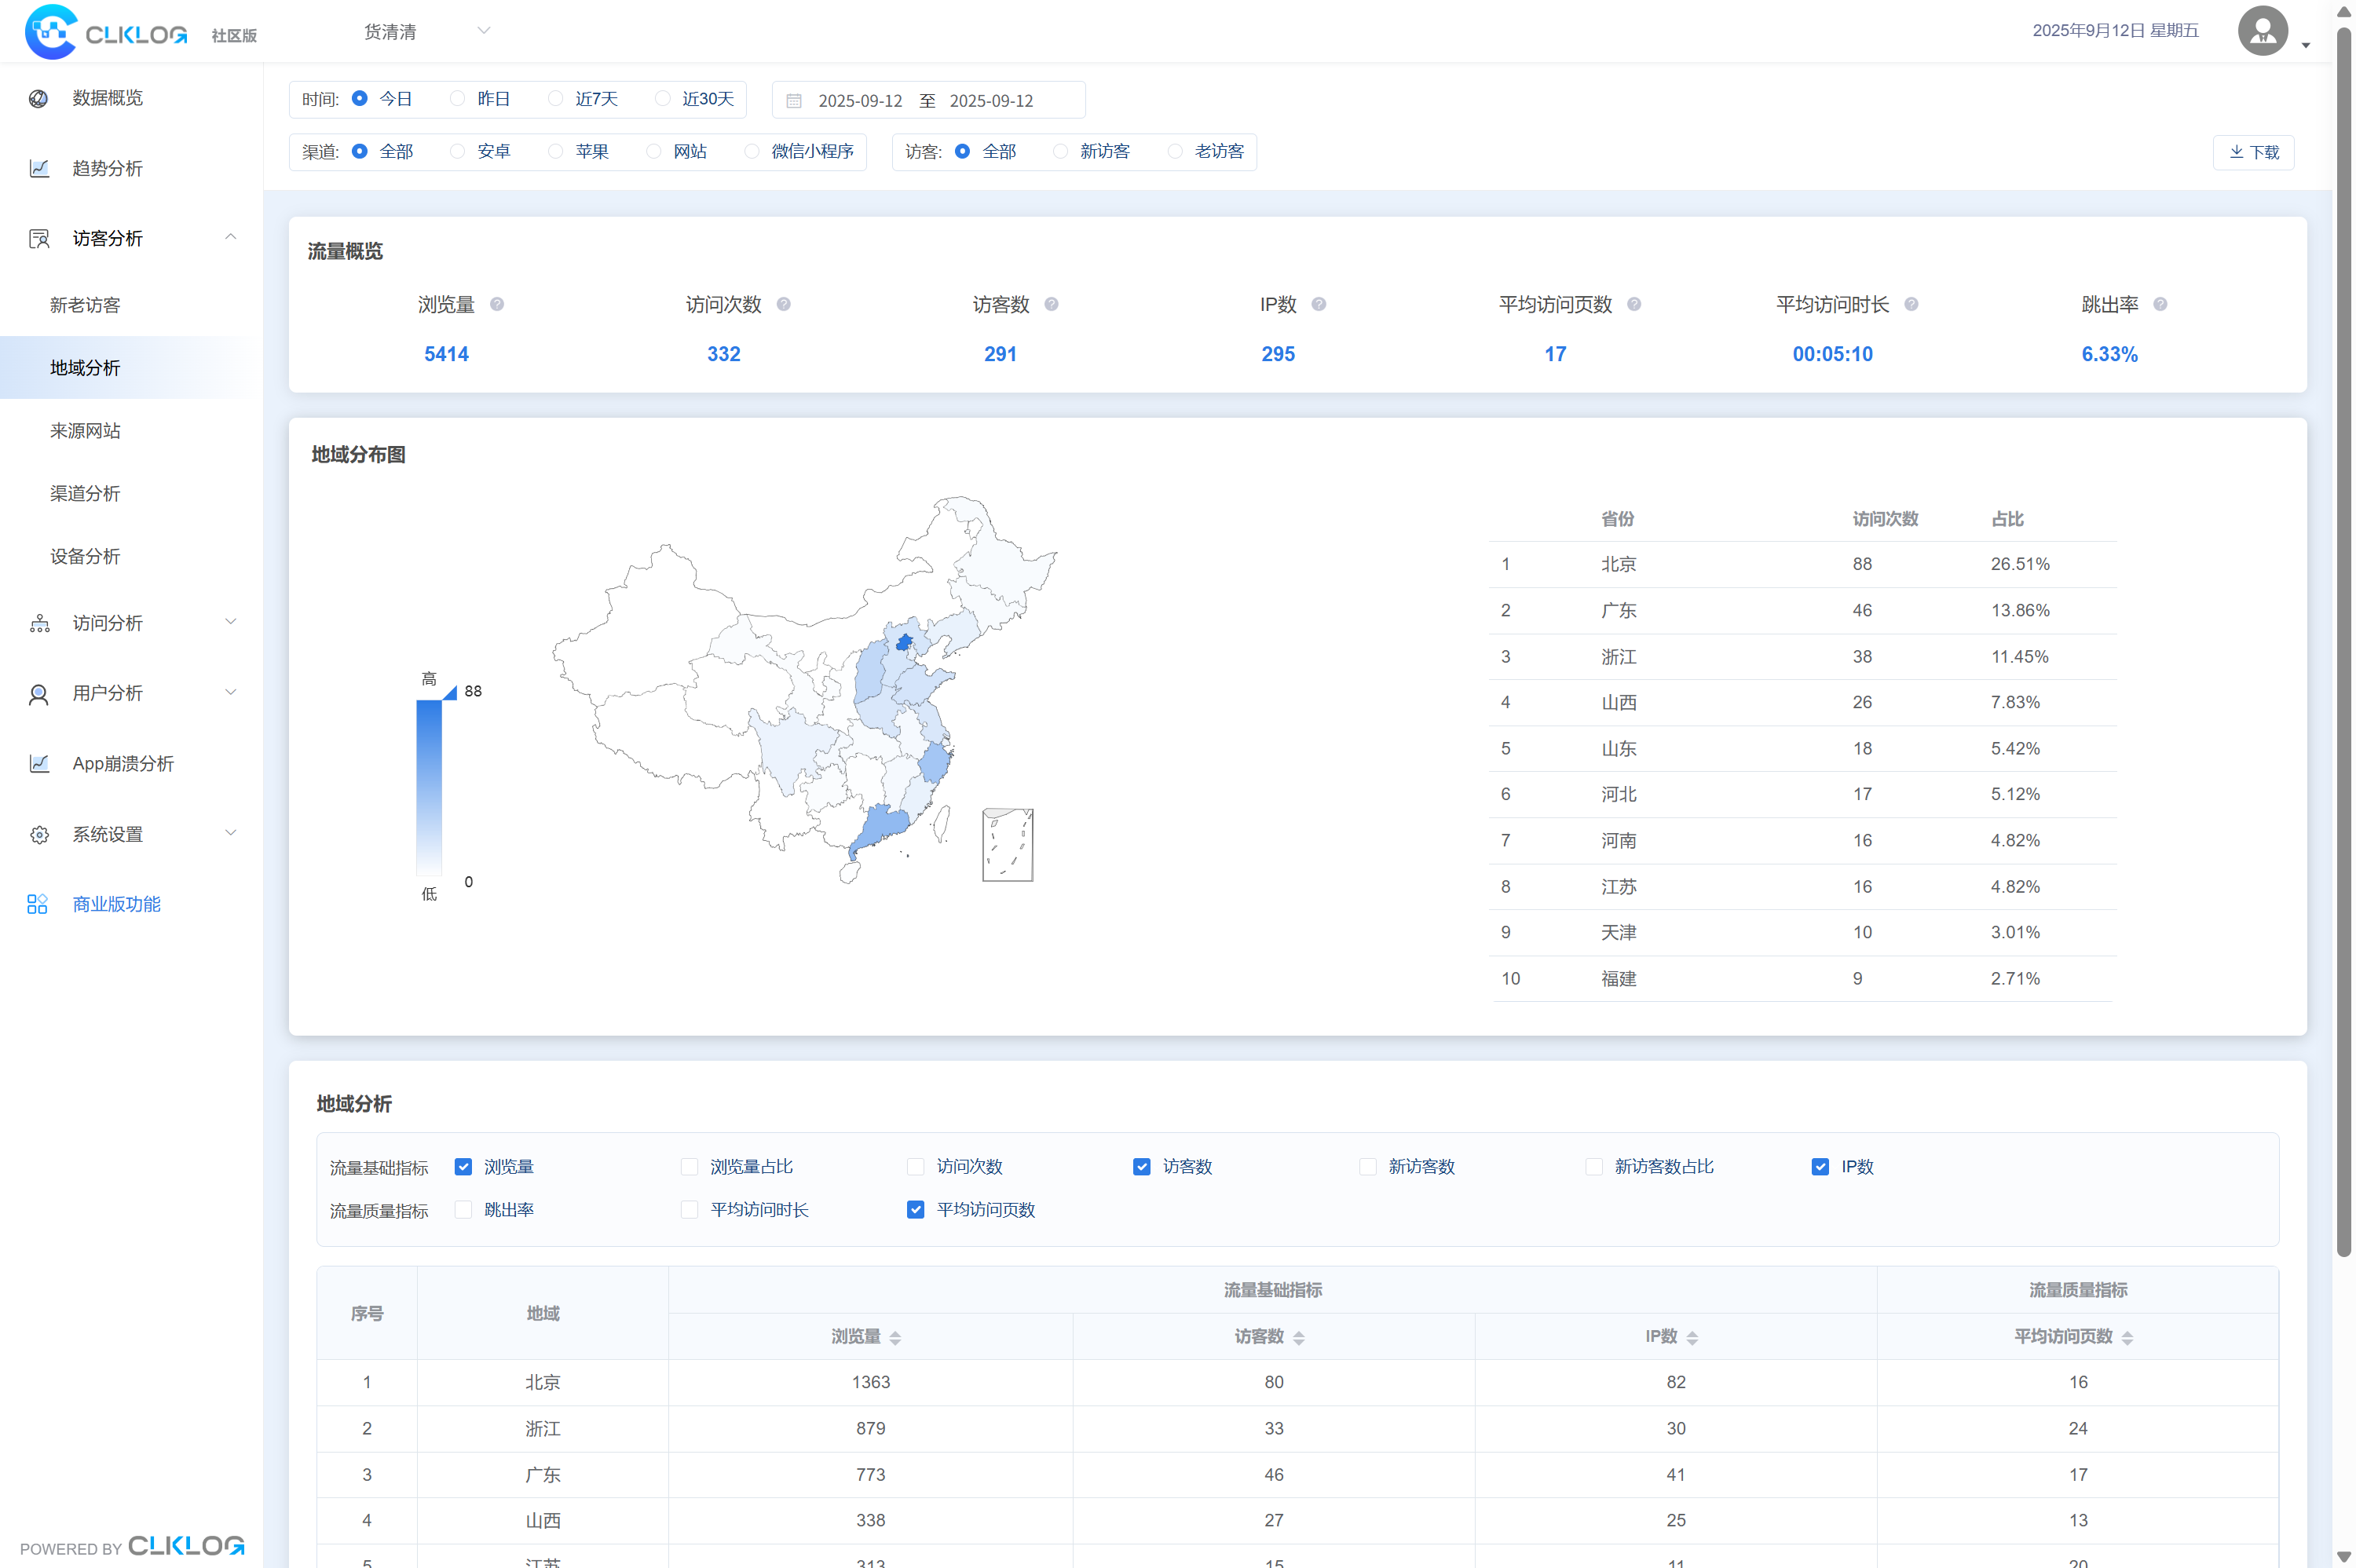Click help icon next to 跳出率
The height and width of the screenshot is (1568, 2356).
(x=2160, y=304)
